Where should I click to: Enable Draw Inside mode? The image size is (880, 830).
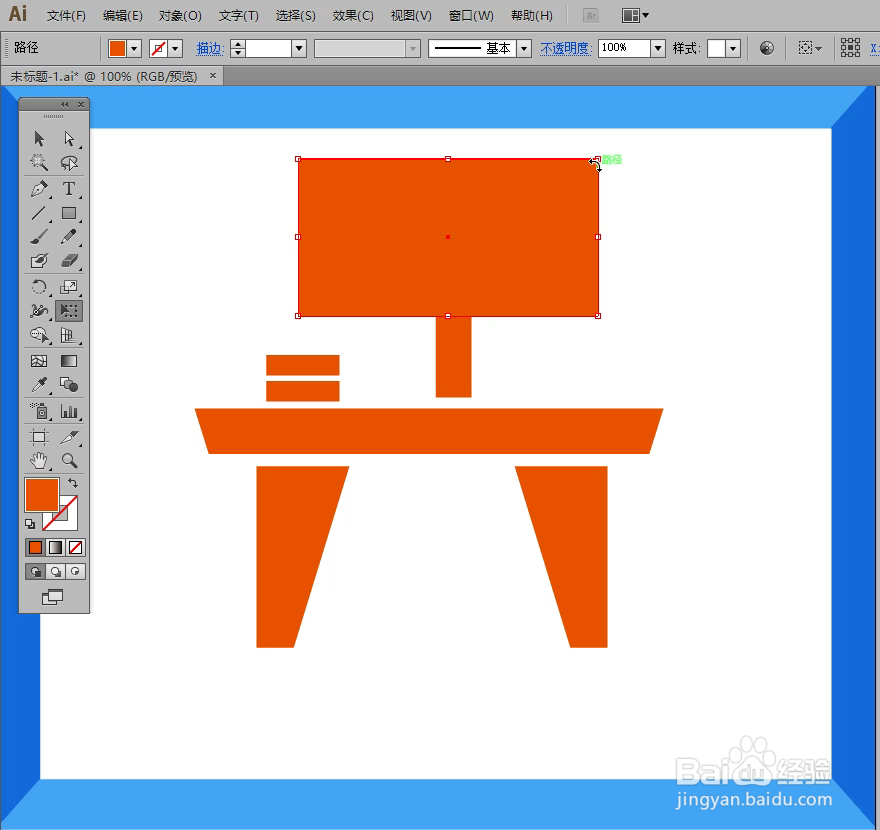[x=75, y=572]
